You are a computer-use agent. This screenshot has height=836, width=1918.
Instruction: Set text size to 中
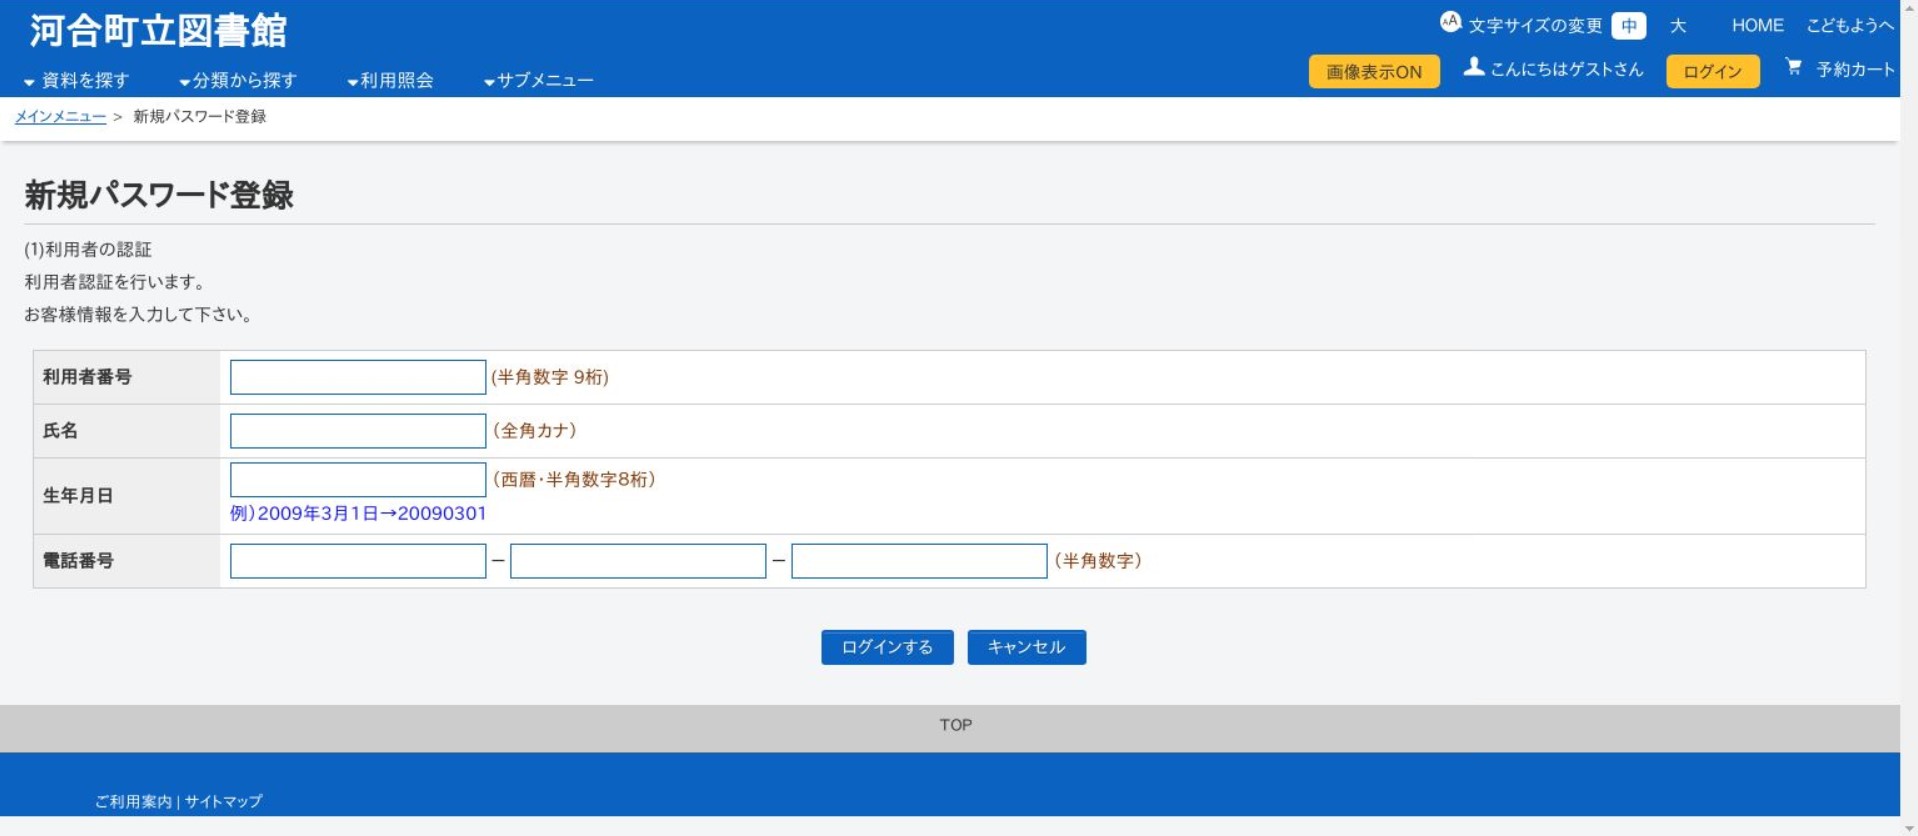point(1629,26)
